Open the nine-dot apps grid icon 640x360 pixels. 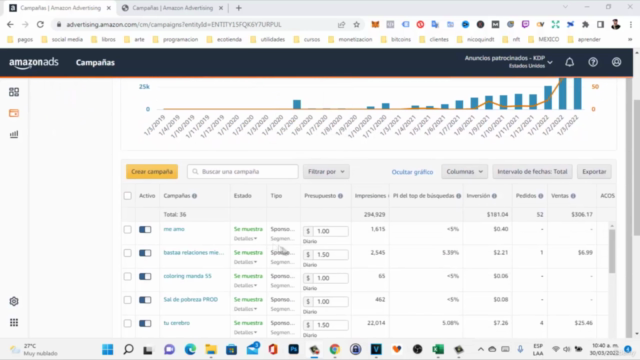coord(14,322)
